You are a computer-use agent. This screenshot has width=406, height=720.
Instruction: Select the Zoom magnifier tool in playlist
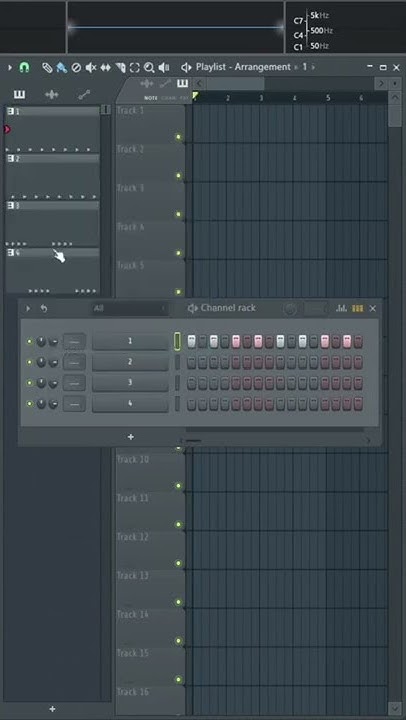[149, 68]
